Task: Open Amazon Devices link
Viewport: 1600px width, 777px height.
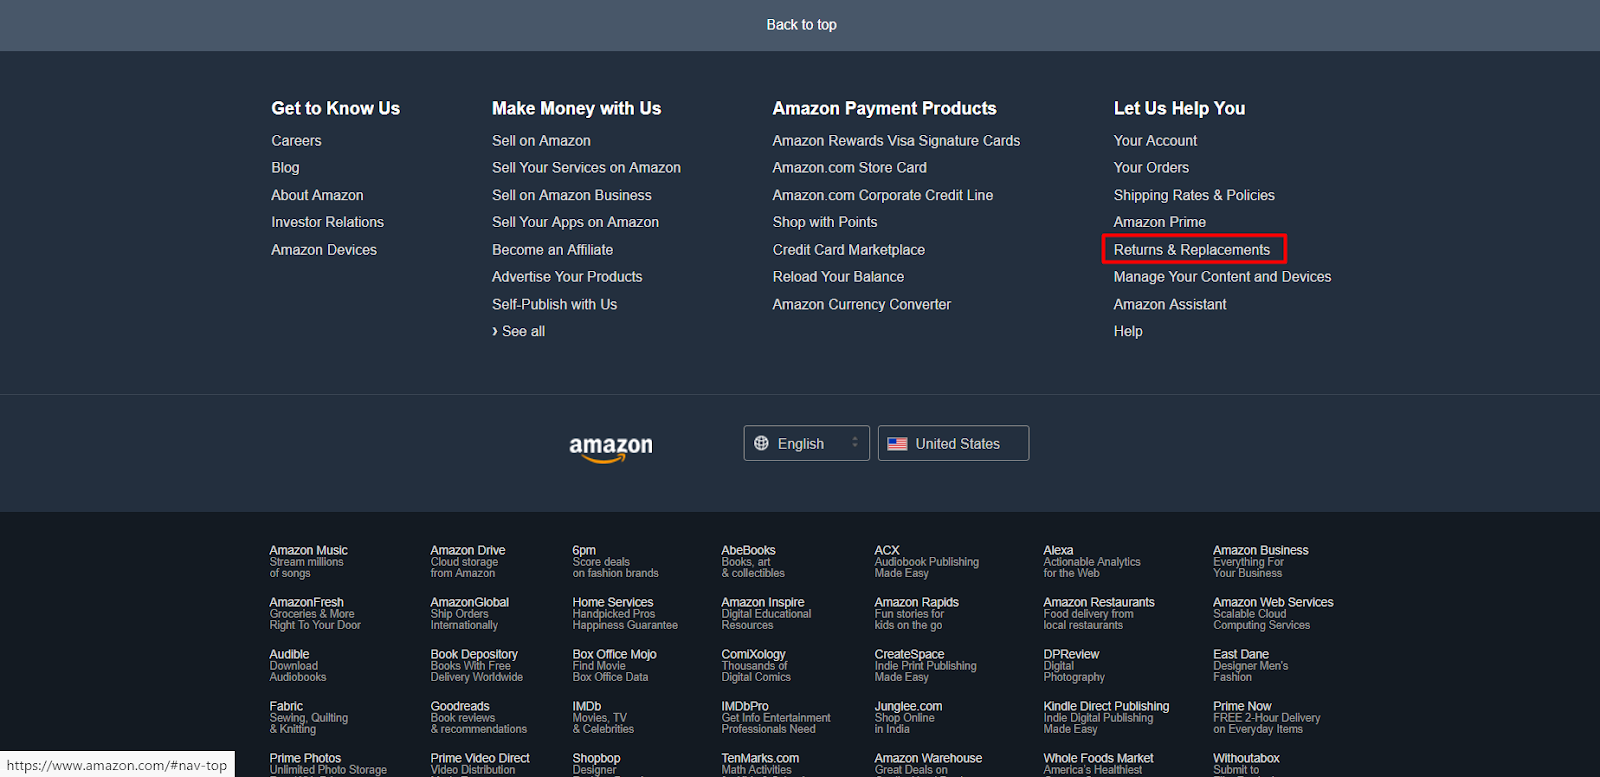Action: 324,250
